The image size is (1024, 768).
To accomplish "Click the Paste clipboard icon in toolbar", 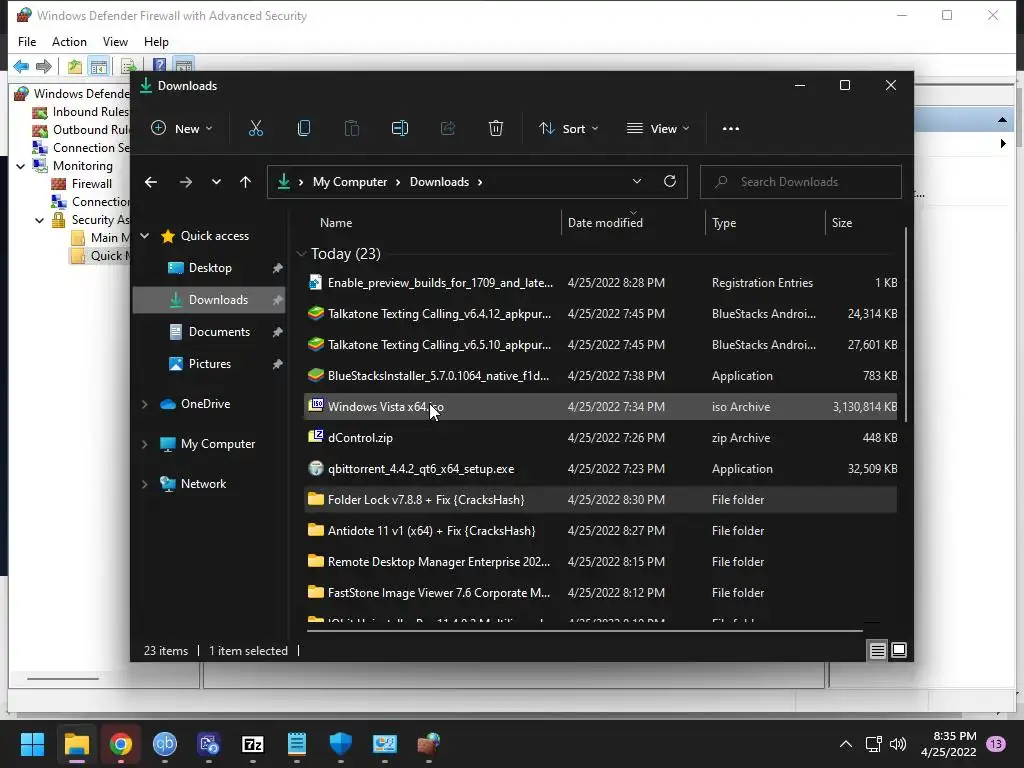I will click(351, 129).
